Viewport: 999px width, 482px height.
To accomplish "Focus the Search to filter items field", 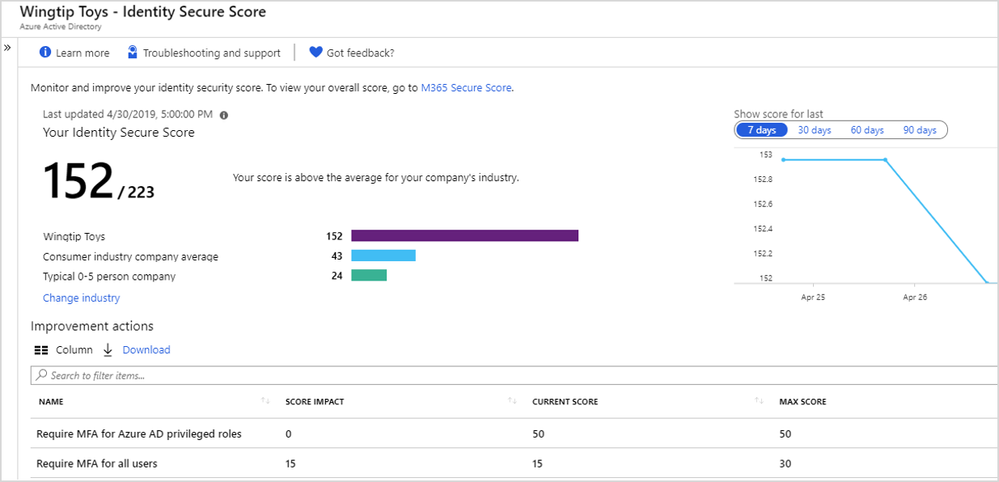I will tap(515, 376).
